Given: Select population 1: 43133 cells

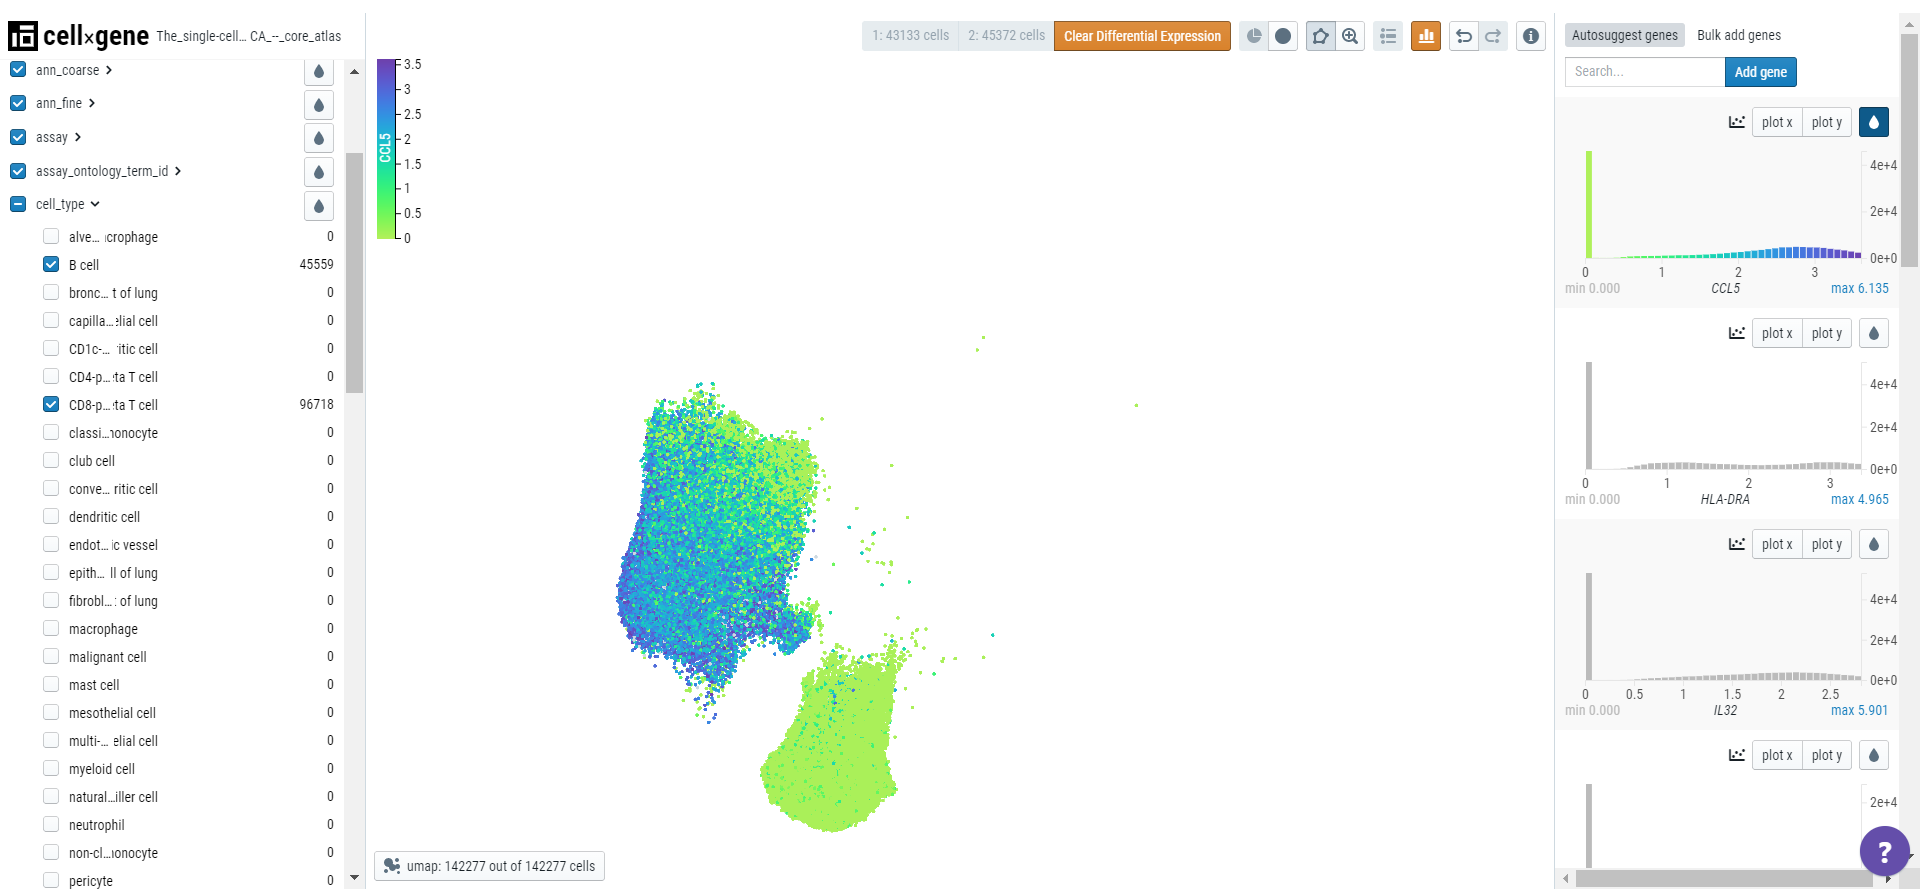Looking at the screenshot, I should click(910, 36).
